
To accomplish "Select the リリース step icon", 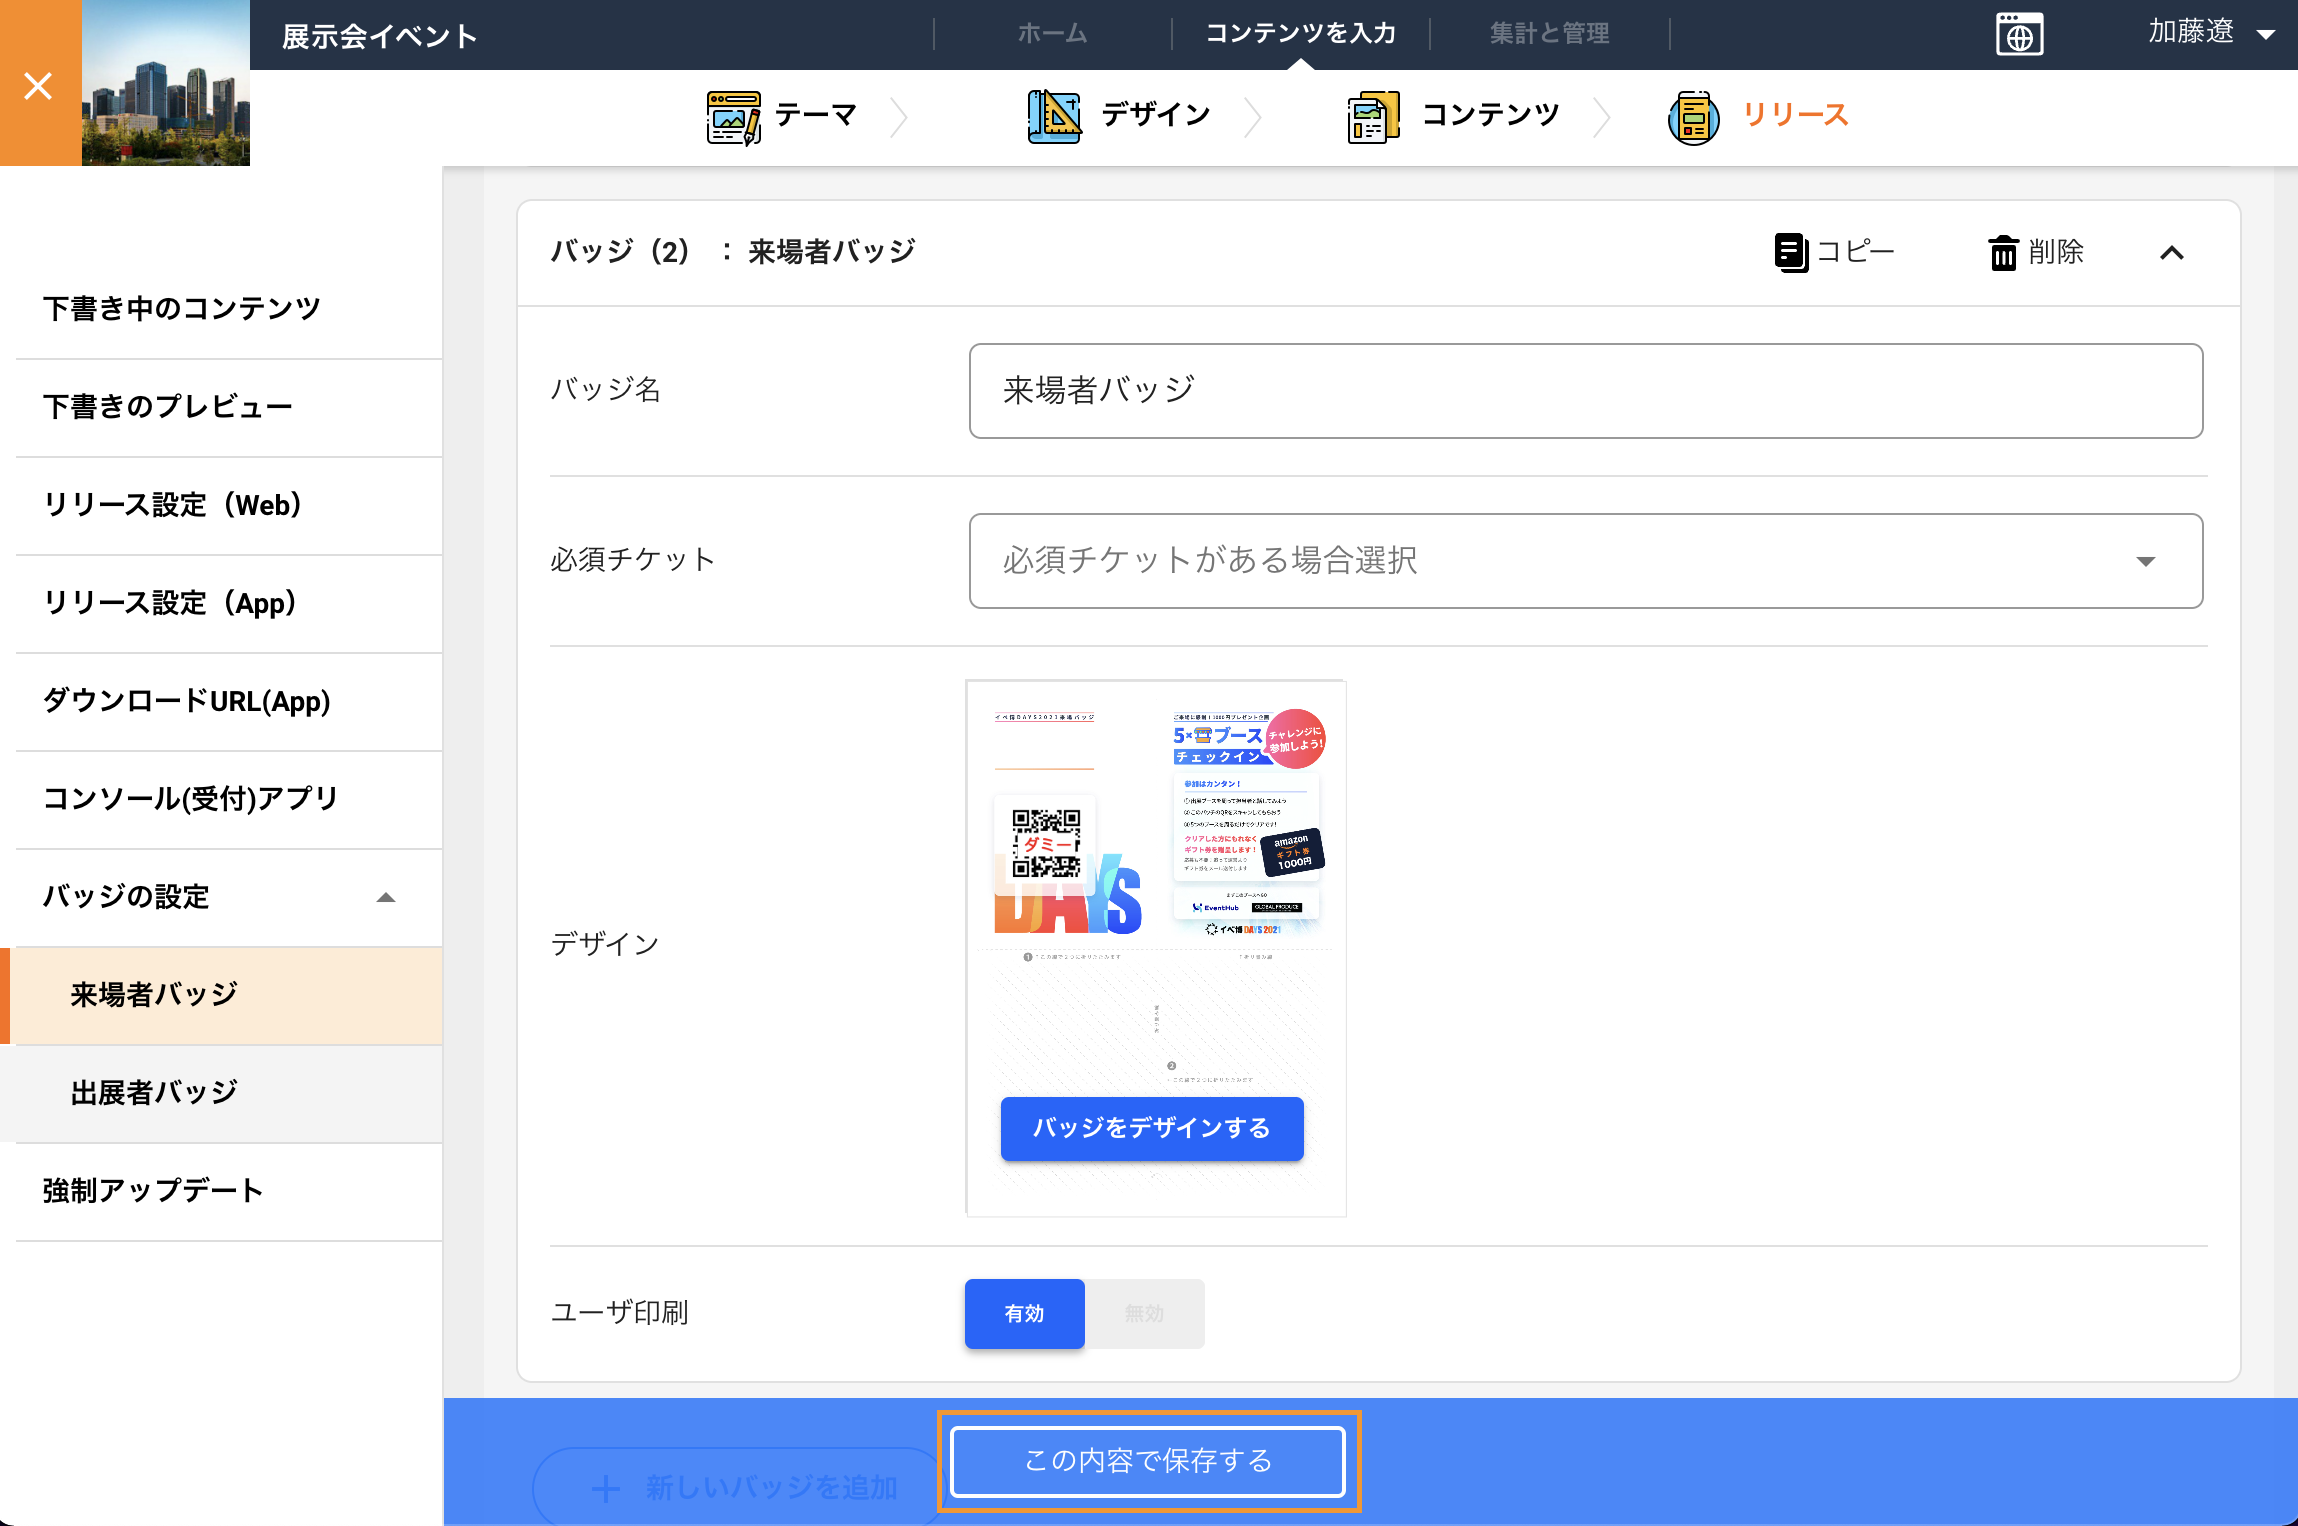I will (x=1694, y=117).
